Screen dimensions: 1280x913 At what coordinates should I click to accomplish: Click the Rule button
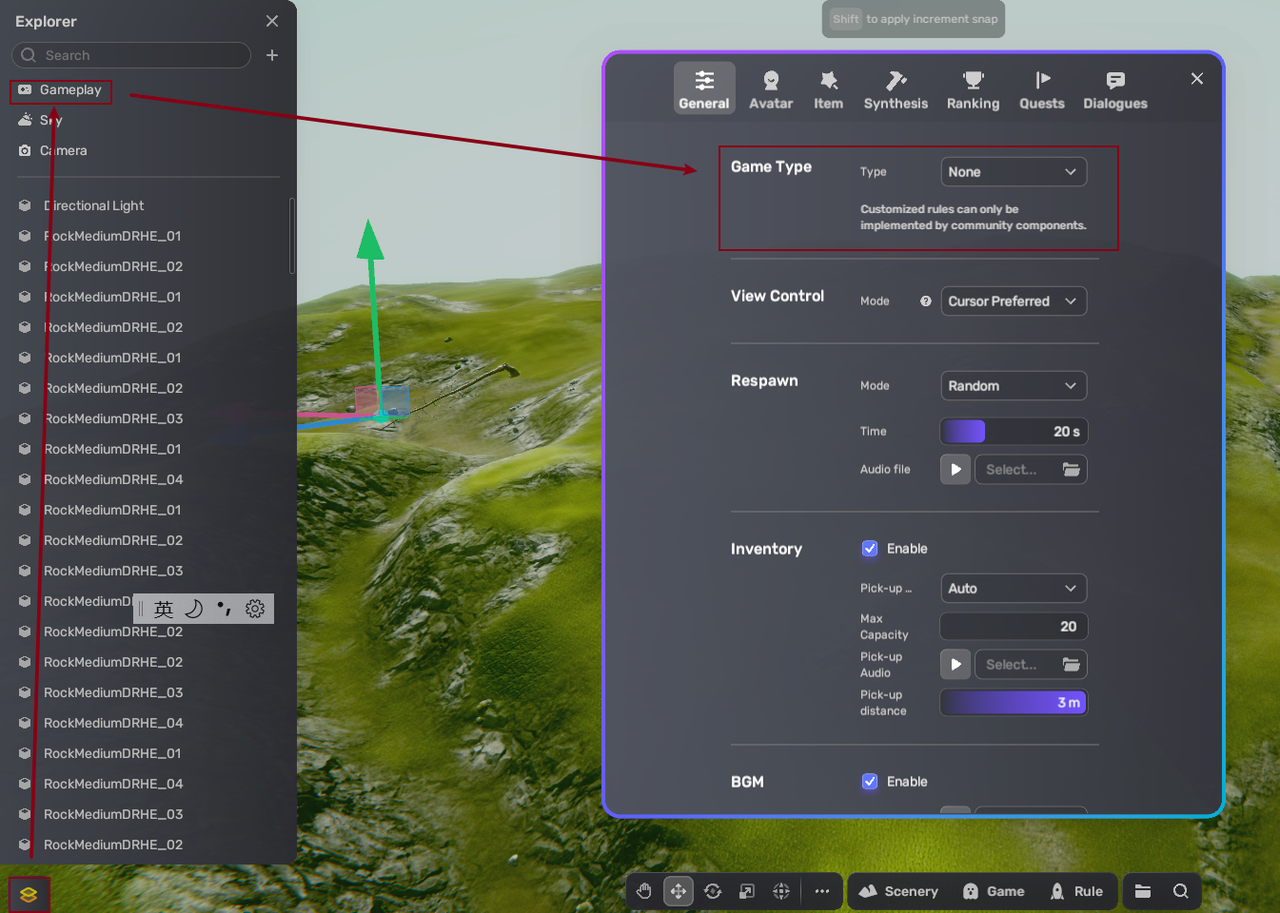pyautogui.click(x=1077, y=891)
